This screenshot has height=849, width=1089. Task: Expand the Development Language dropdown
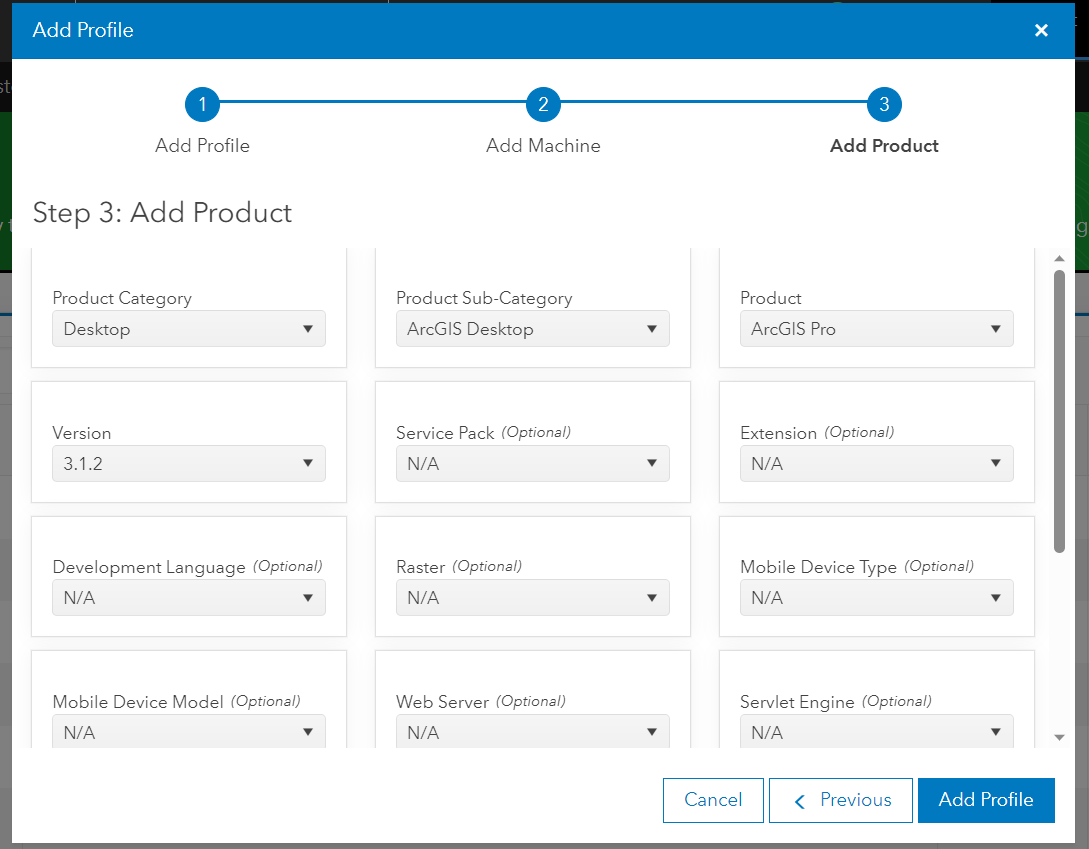189,598
